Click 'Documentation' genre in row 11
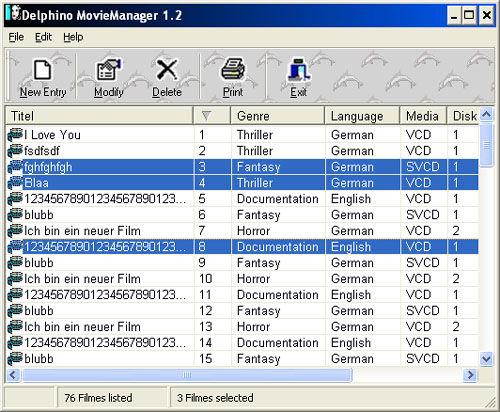 [x=278, y=295]
